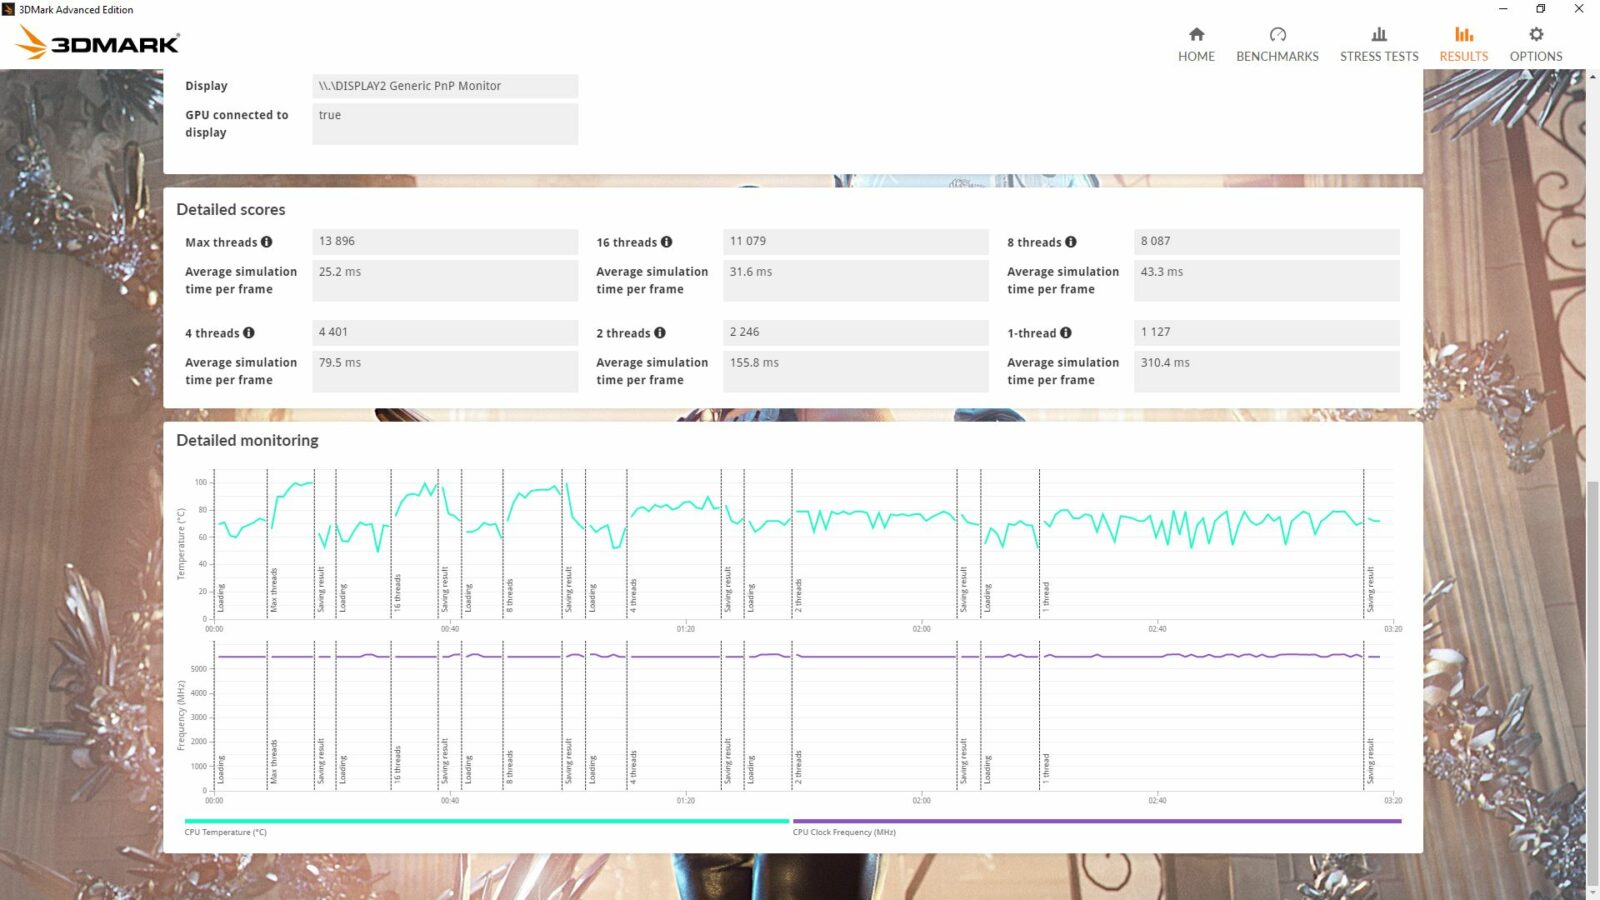
Task: Toggle the CPU Temperature legend entry
Action: [225, 832]
